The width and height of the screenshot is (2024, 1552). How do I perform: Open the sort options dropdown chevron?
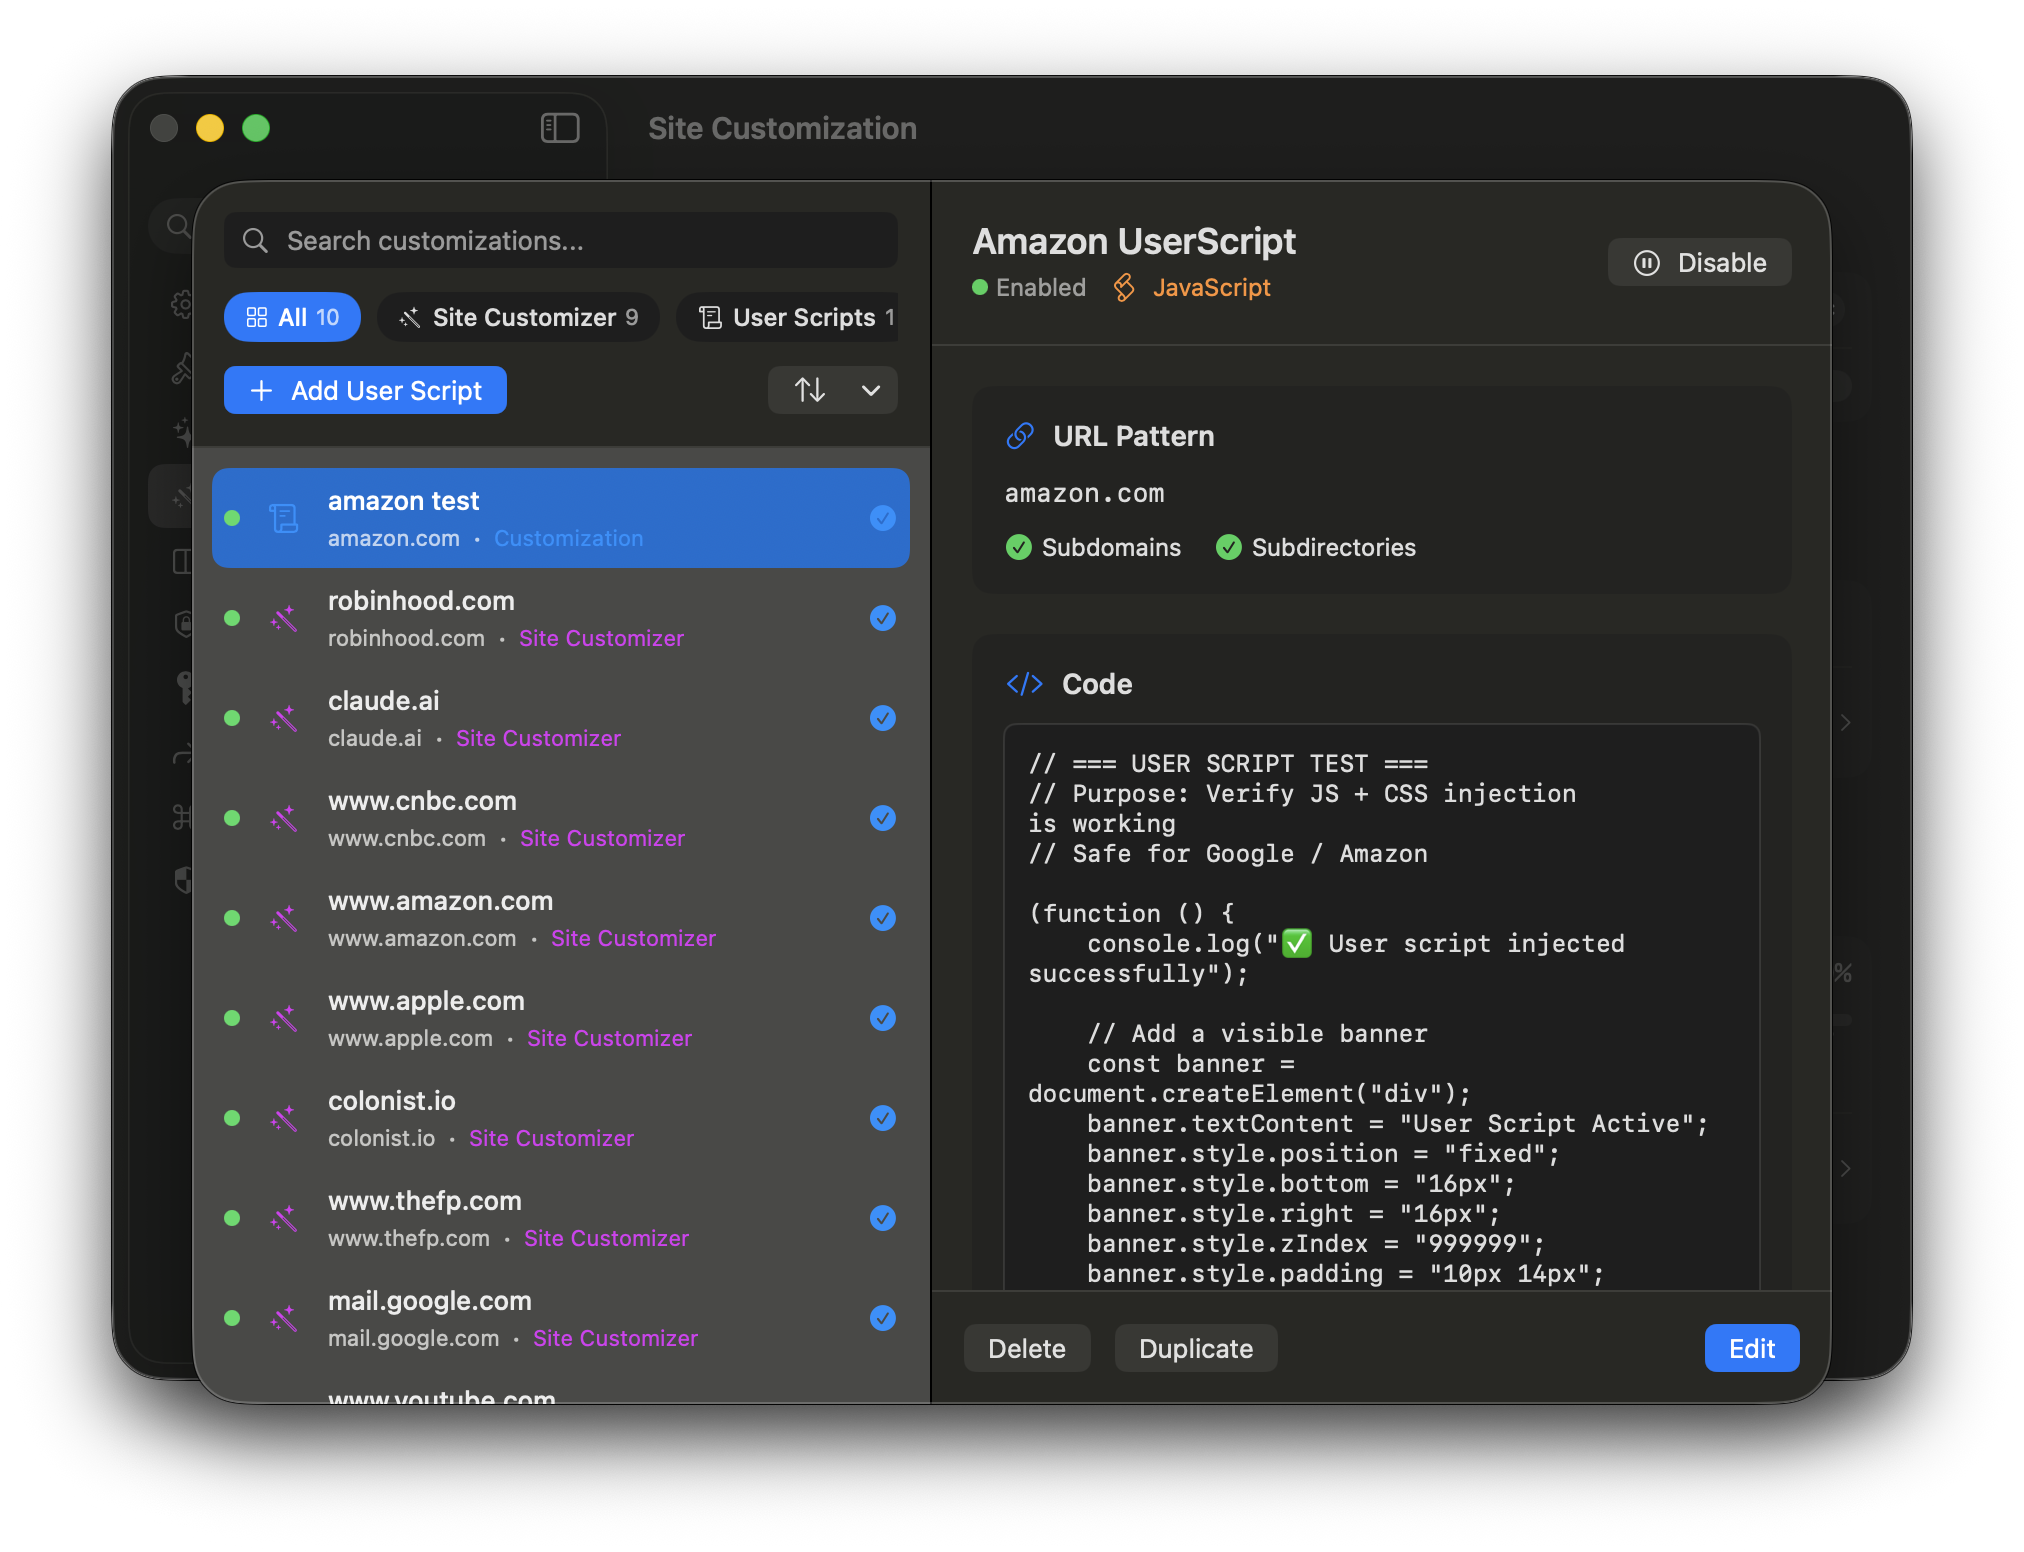(871, 390)
